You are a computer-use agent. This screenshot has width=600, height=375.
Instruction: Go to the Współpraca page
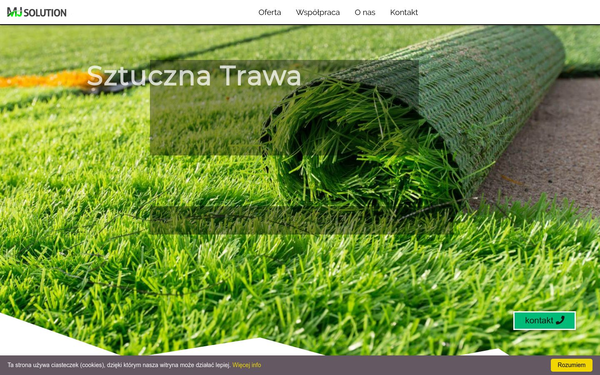(x=318, y=12)
